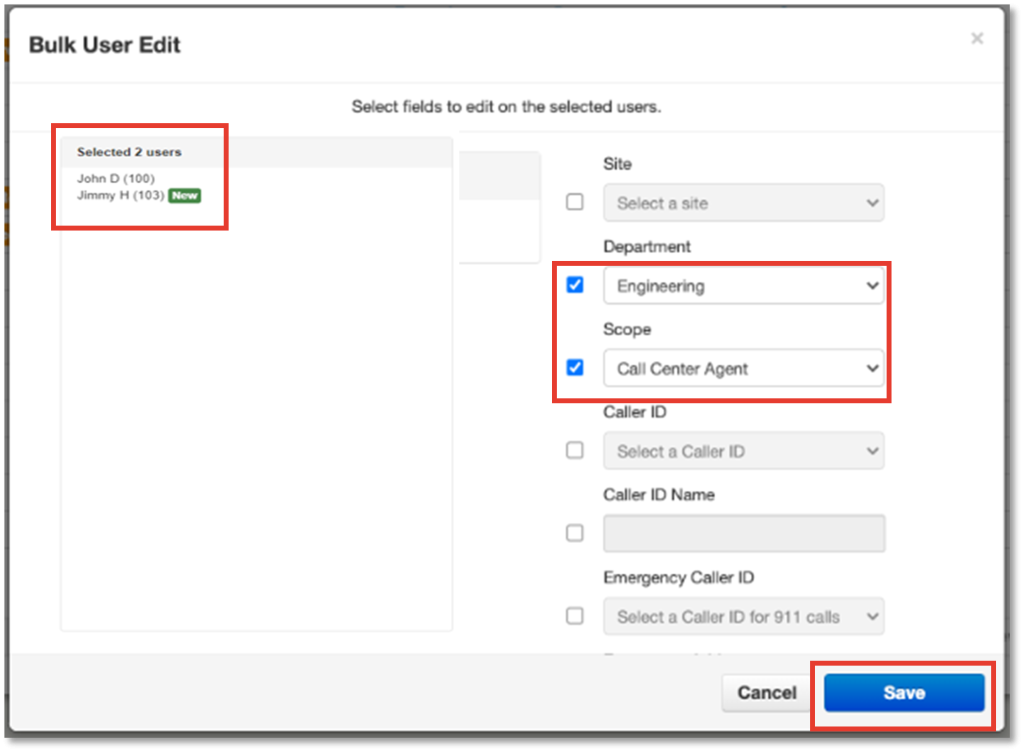Expand the Department dropdown showing Engineering

743,286
